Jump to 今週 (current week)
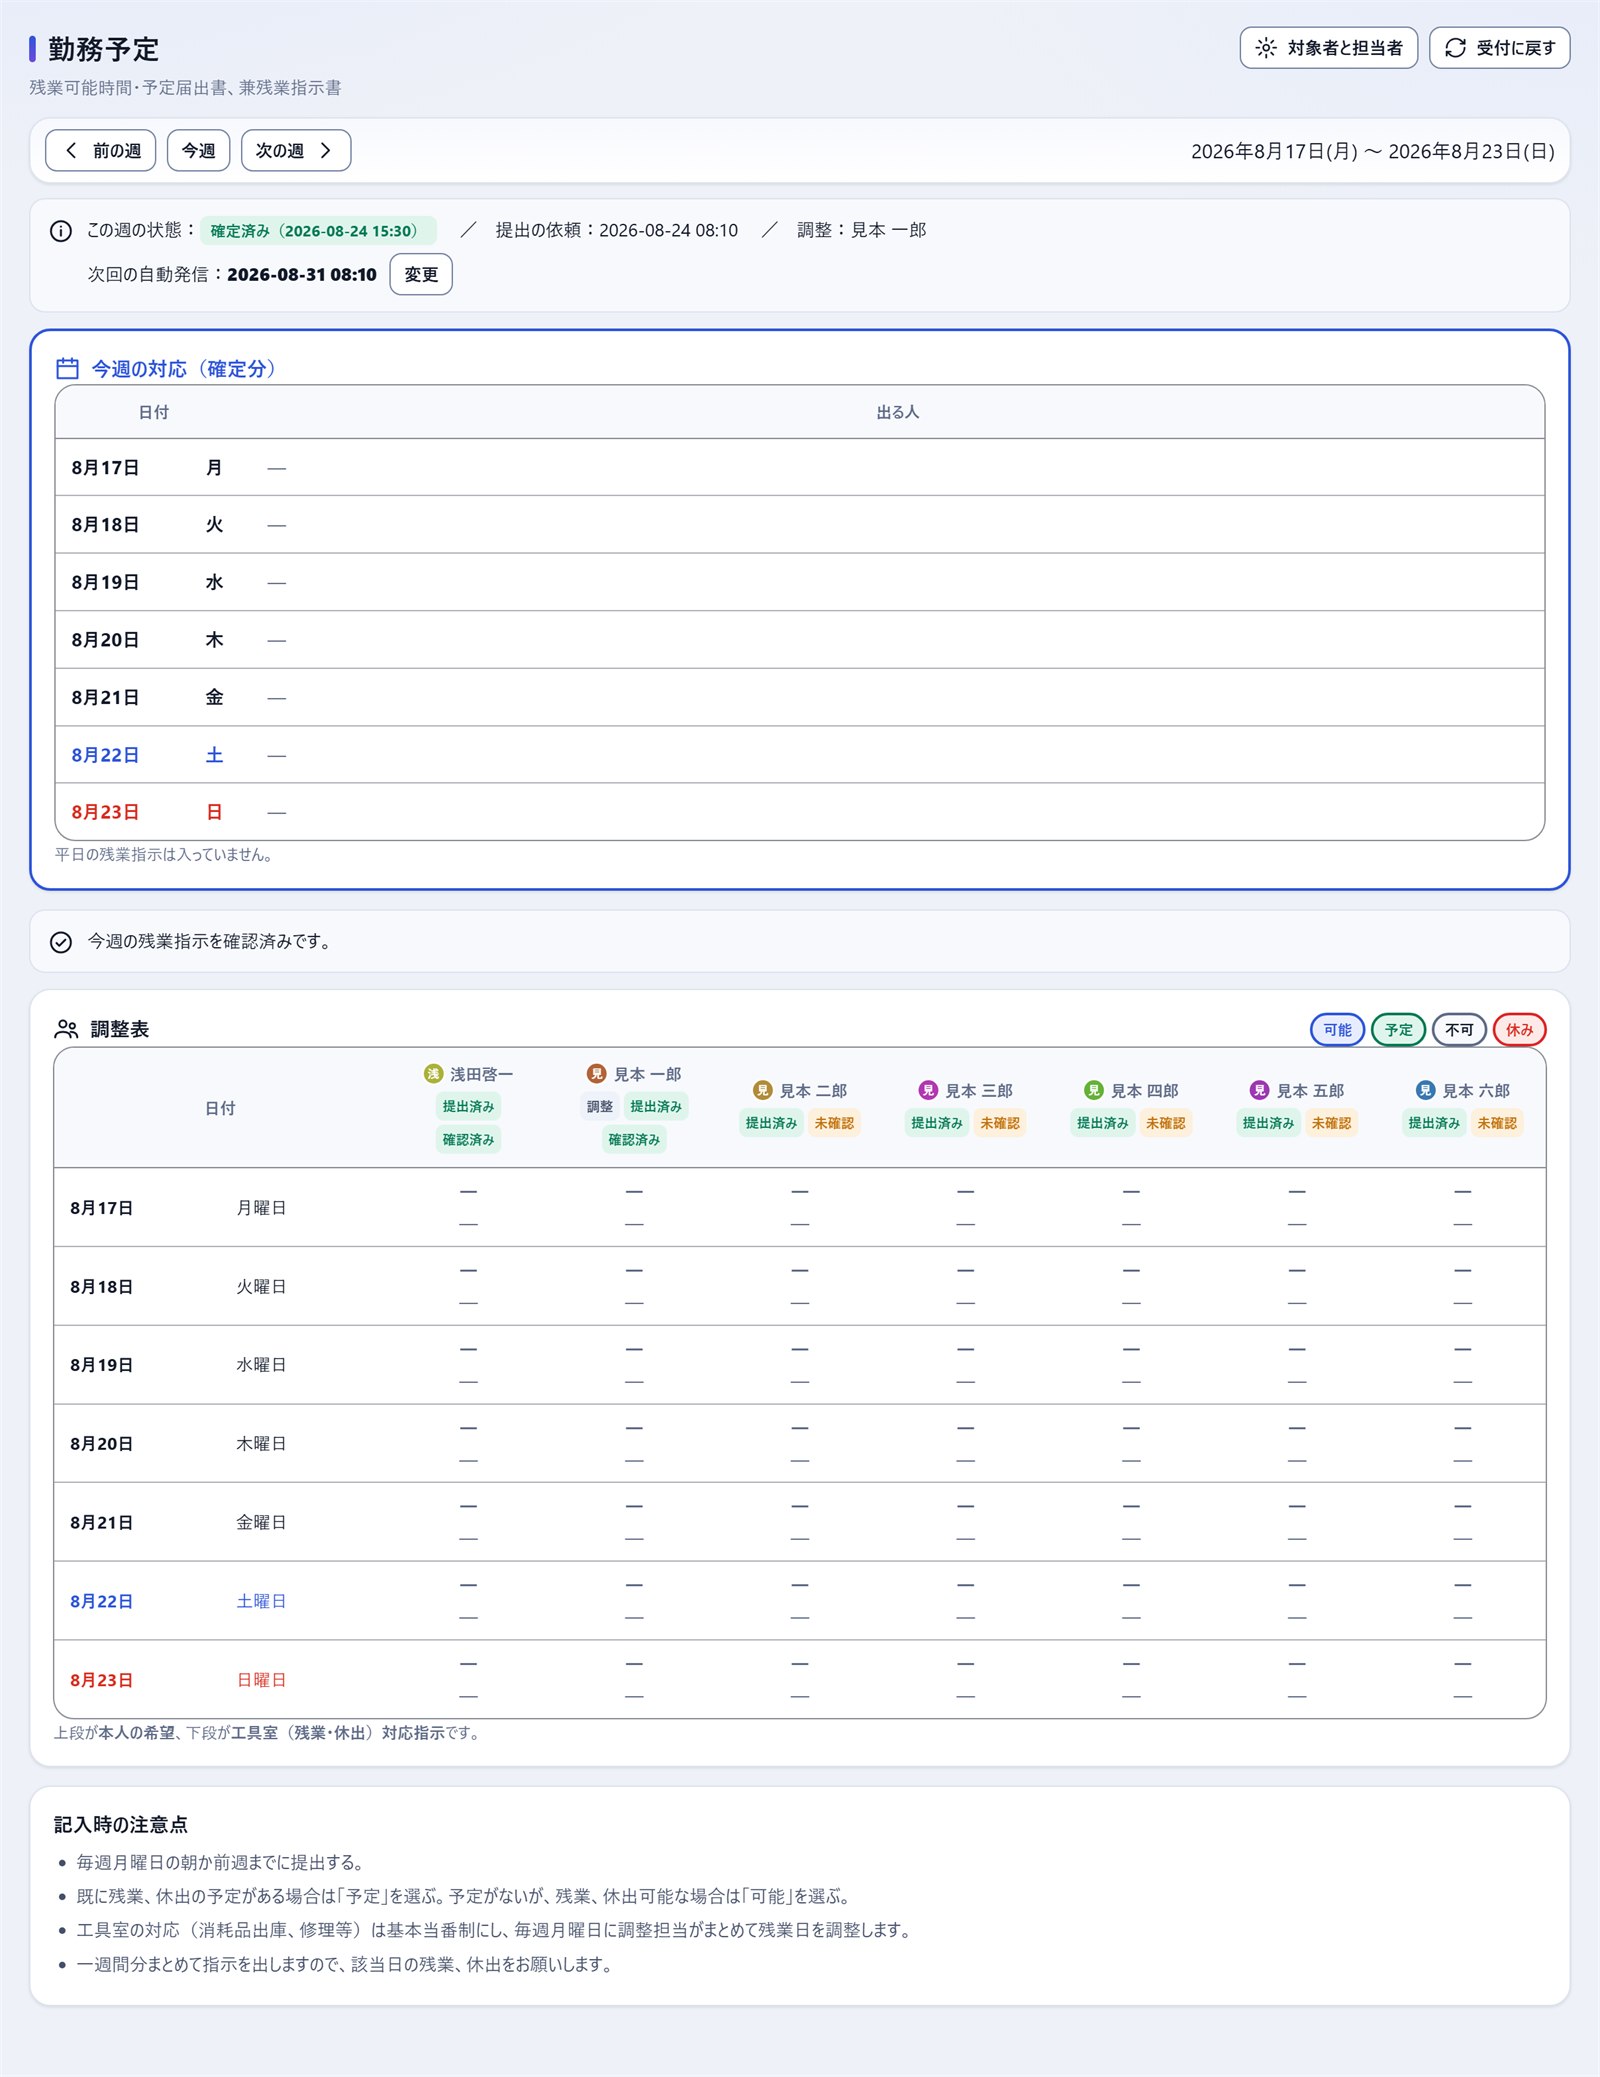The height and width of the screenshot is (2077, 1600). [x=198, y=151]
